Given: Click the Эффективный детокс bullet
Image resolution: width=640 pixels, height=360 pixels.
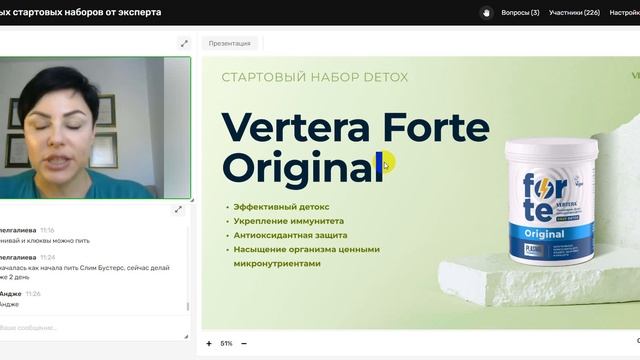Looking at the screenshot, I should 281,207.
